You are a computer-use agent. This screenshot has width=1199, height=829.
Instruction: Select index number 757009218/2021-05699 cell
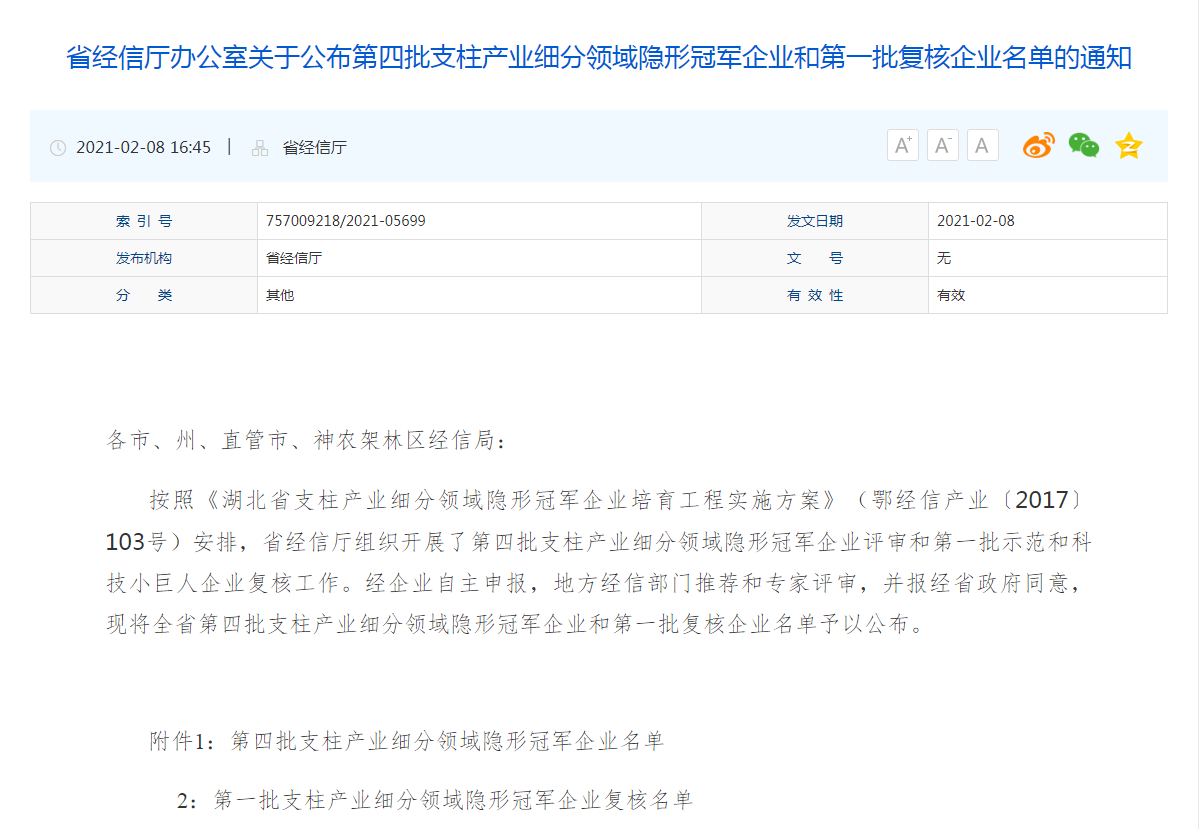(346, 221)
